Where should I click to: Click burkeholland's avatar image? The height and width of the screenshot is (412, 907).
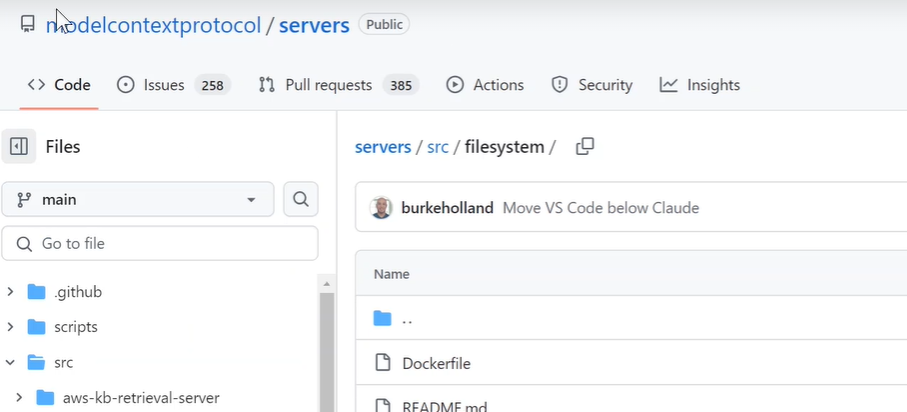(x=381, y=208)
